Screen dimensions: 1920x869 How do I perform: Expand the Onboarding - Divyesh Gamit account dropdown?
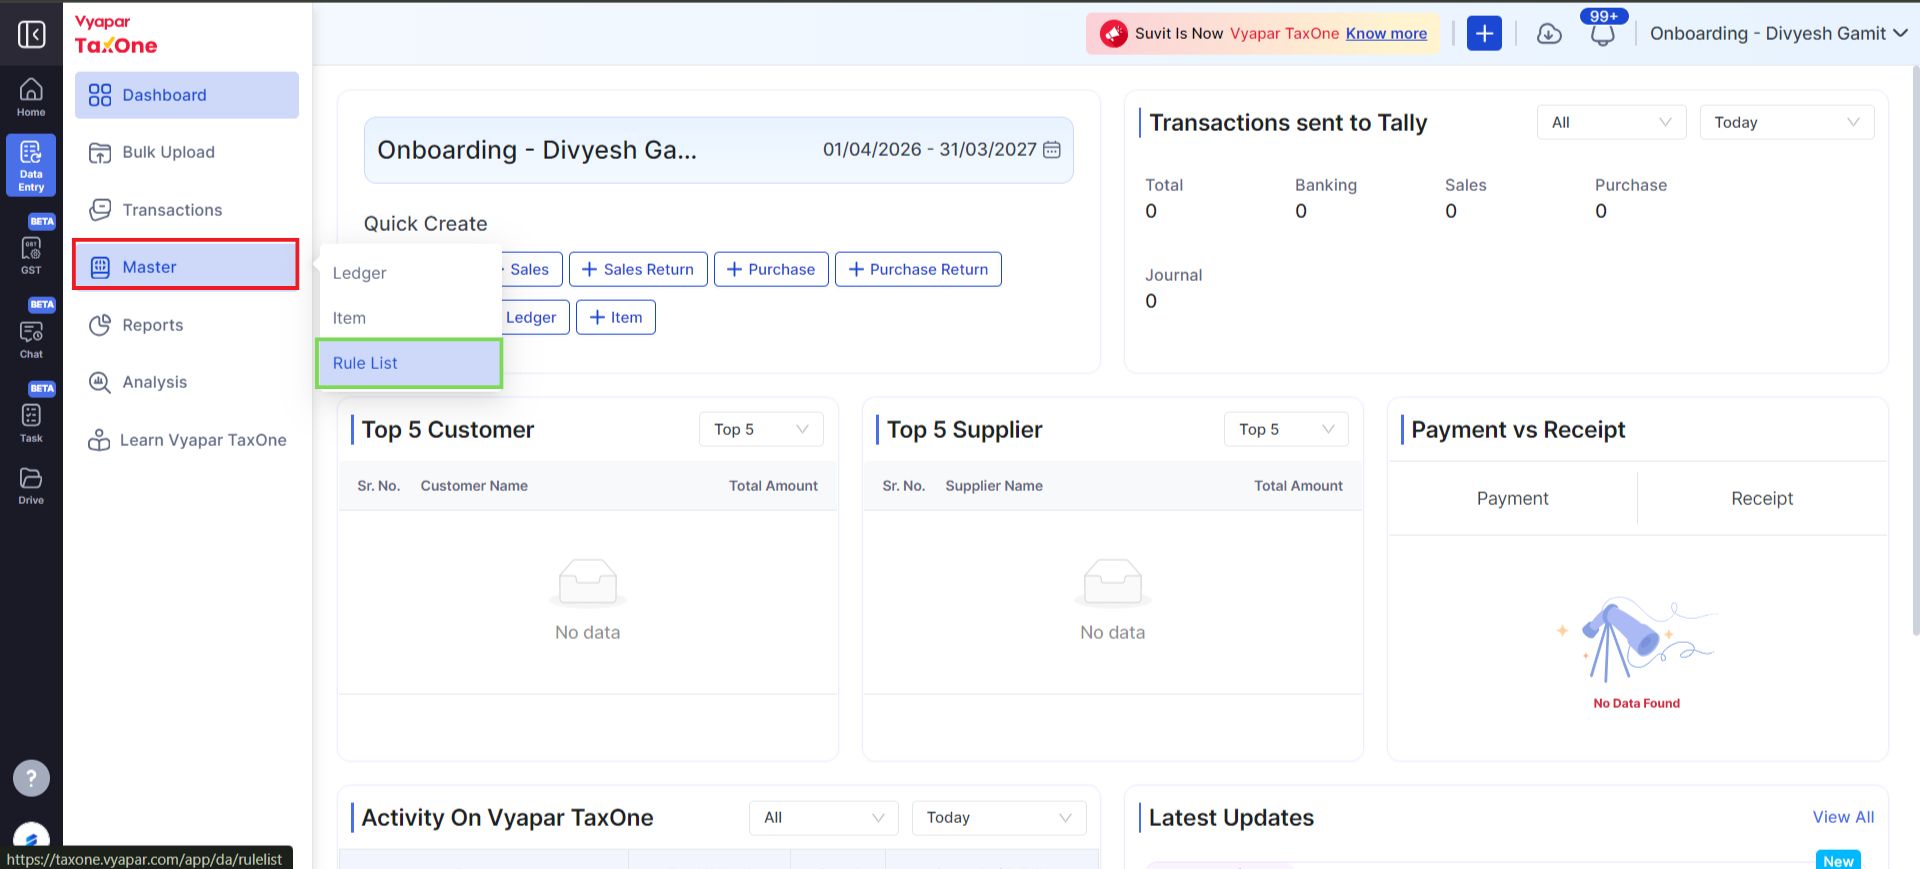coord(1778,33)
